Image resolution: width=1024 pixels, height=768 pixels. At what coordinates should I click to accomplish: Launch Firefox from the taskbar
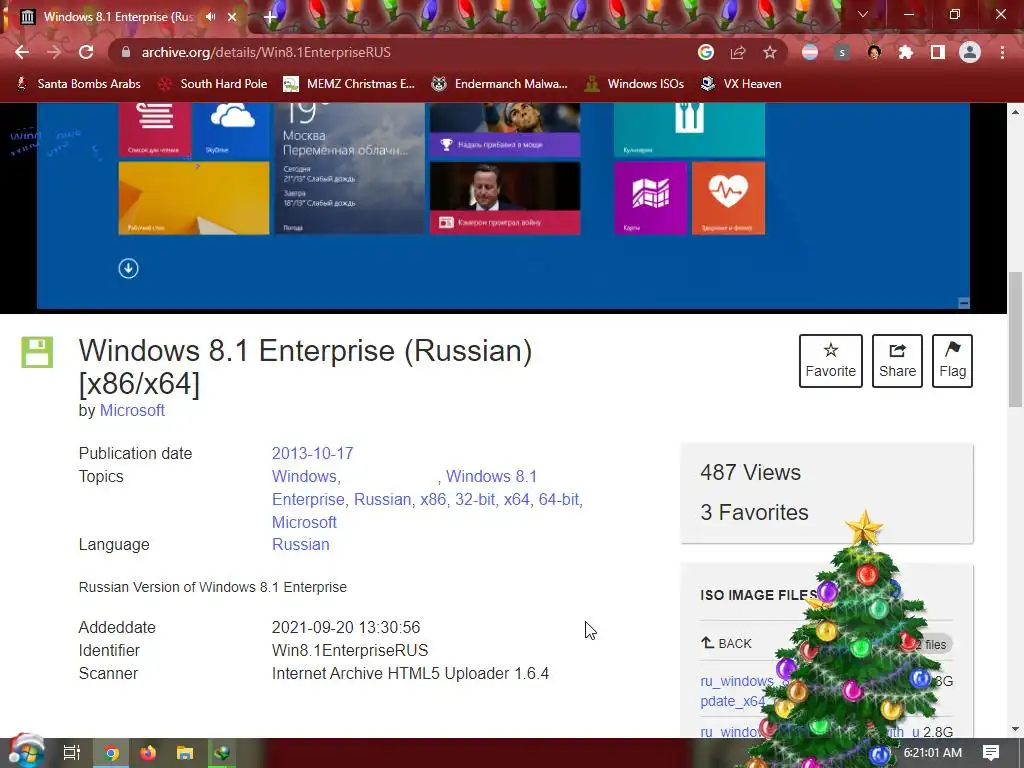point(148,753)
